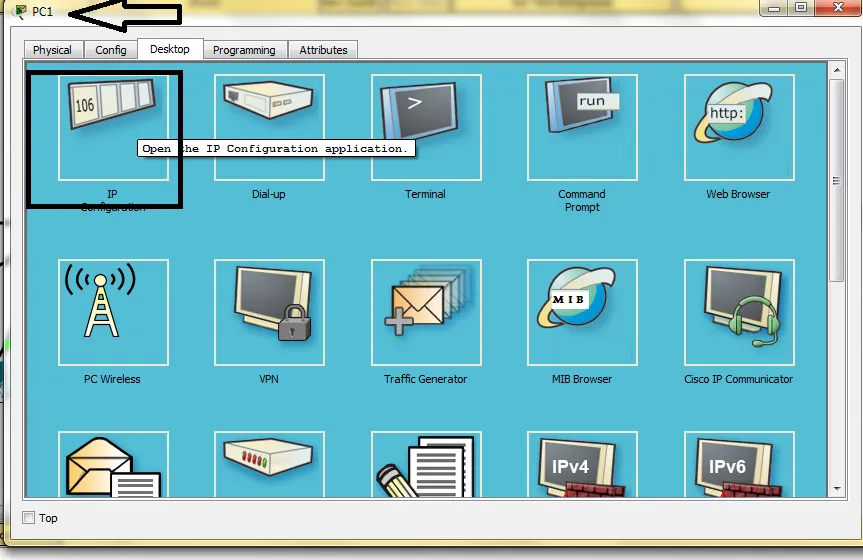
Task: Launch the Cisco IP Communicator application
Action: click(x=739, y=312)
